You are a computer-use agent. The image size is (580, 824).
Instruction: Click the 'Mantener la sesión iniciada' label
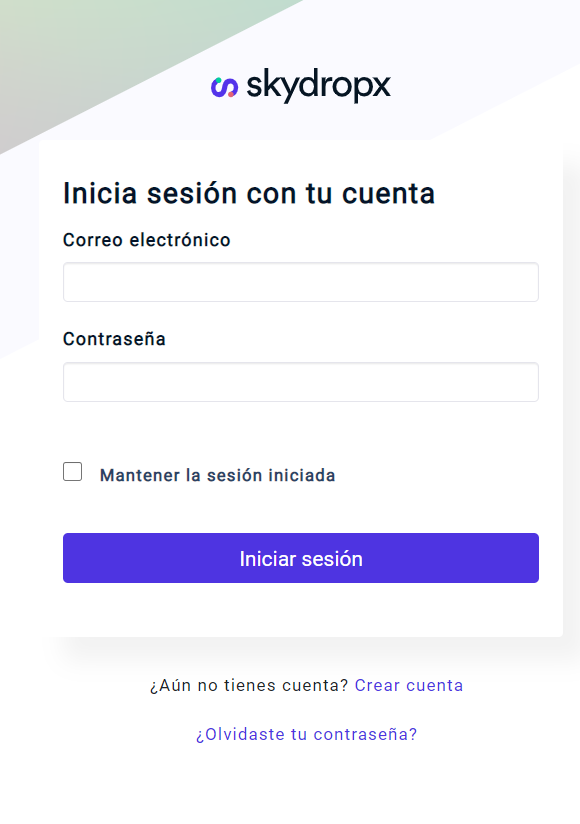click(x=216, y=475)
